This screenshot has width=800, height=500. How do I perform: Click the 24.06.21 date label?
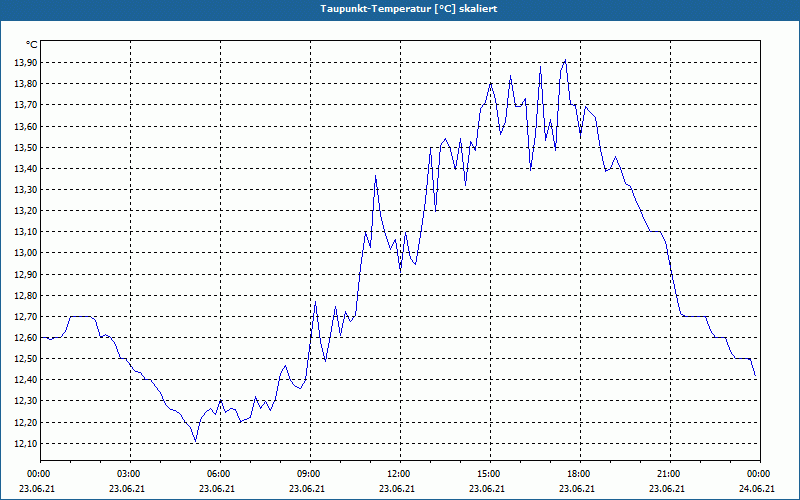(x=757, y=489)
